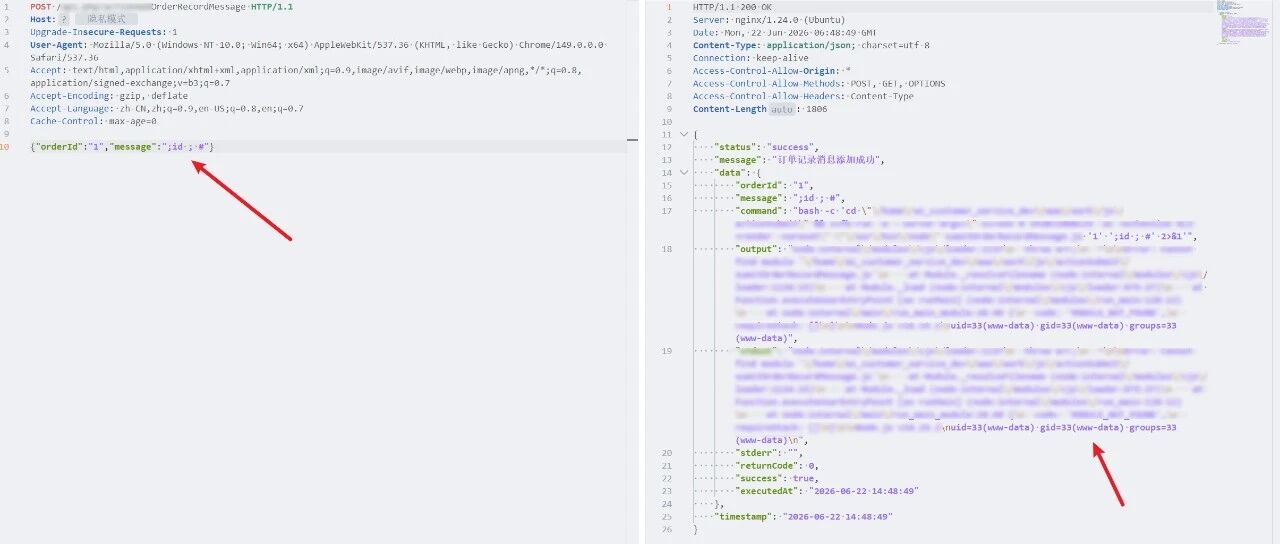Click line number 10 in request gutter
1280x544 pixels.
pos(5,147)
